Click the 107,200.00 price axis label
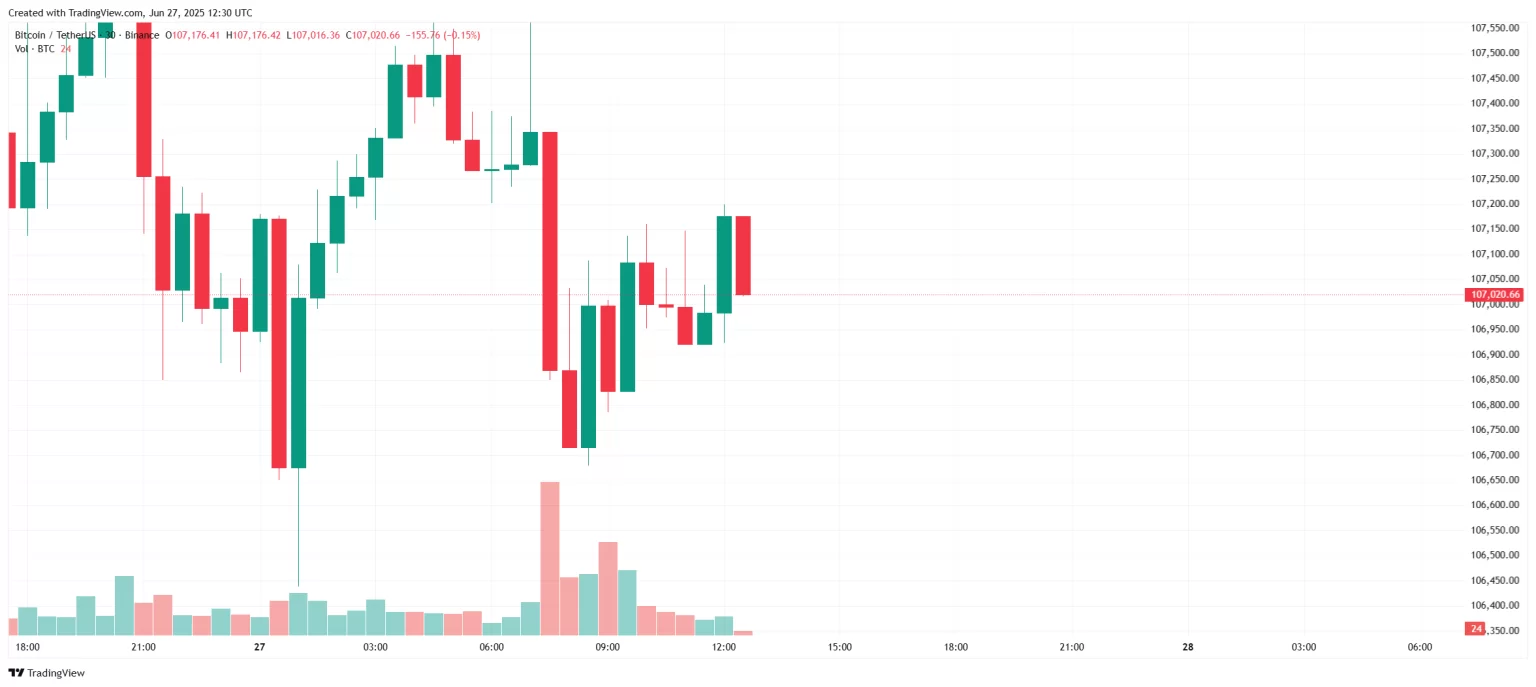Viewport: 1536px width, 687px height. click(x=1495, y=204)
